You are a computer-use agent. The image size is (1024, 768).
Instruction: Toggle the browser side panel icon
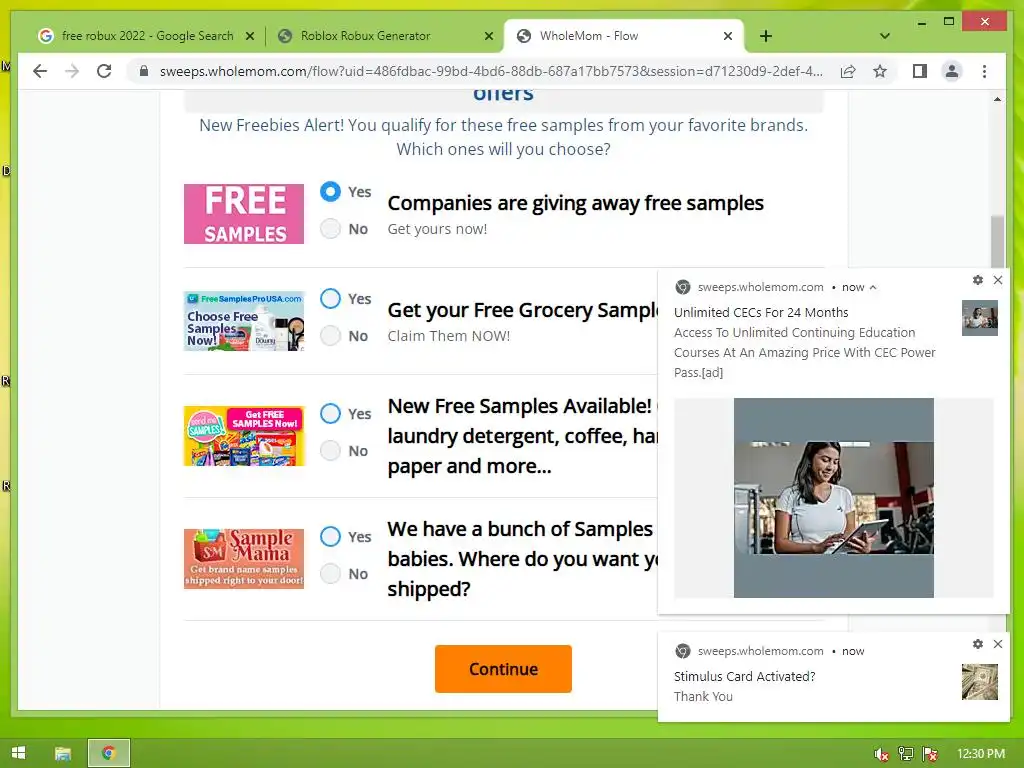point(920,71)
